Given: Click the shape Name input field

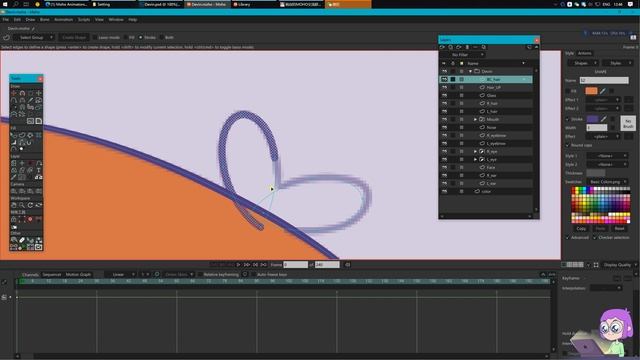Looking at the screenshot, I should (604, 80).
